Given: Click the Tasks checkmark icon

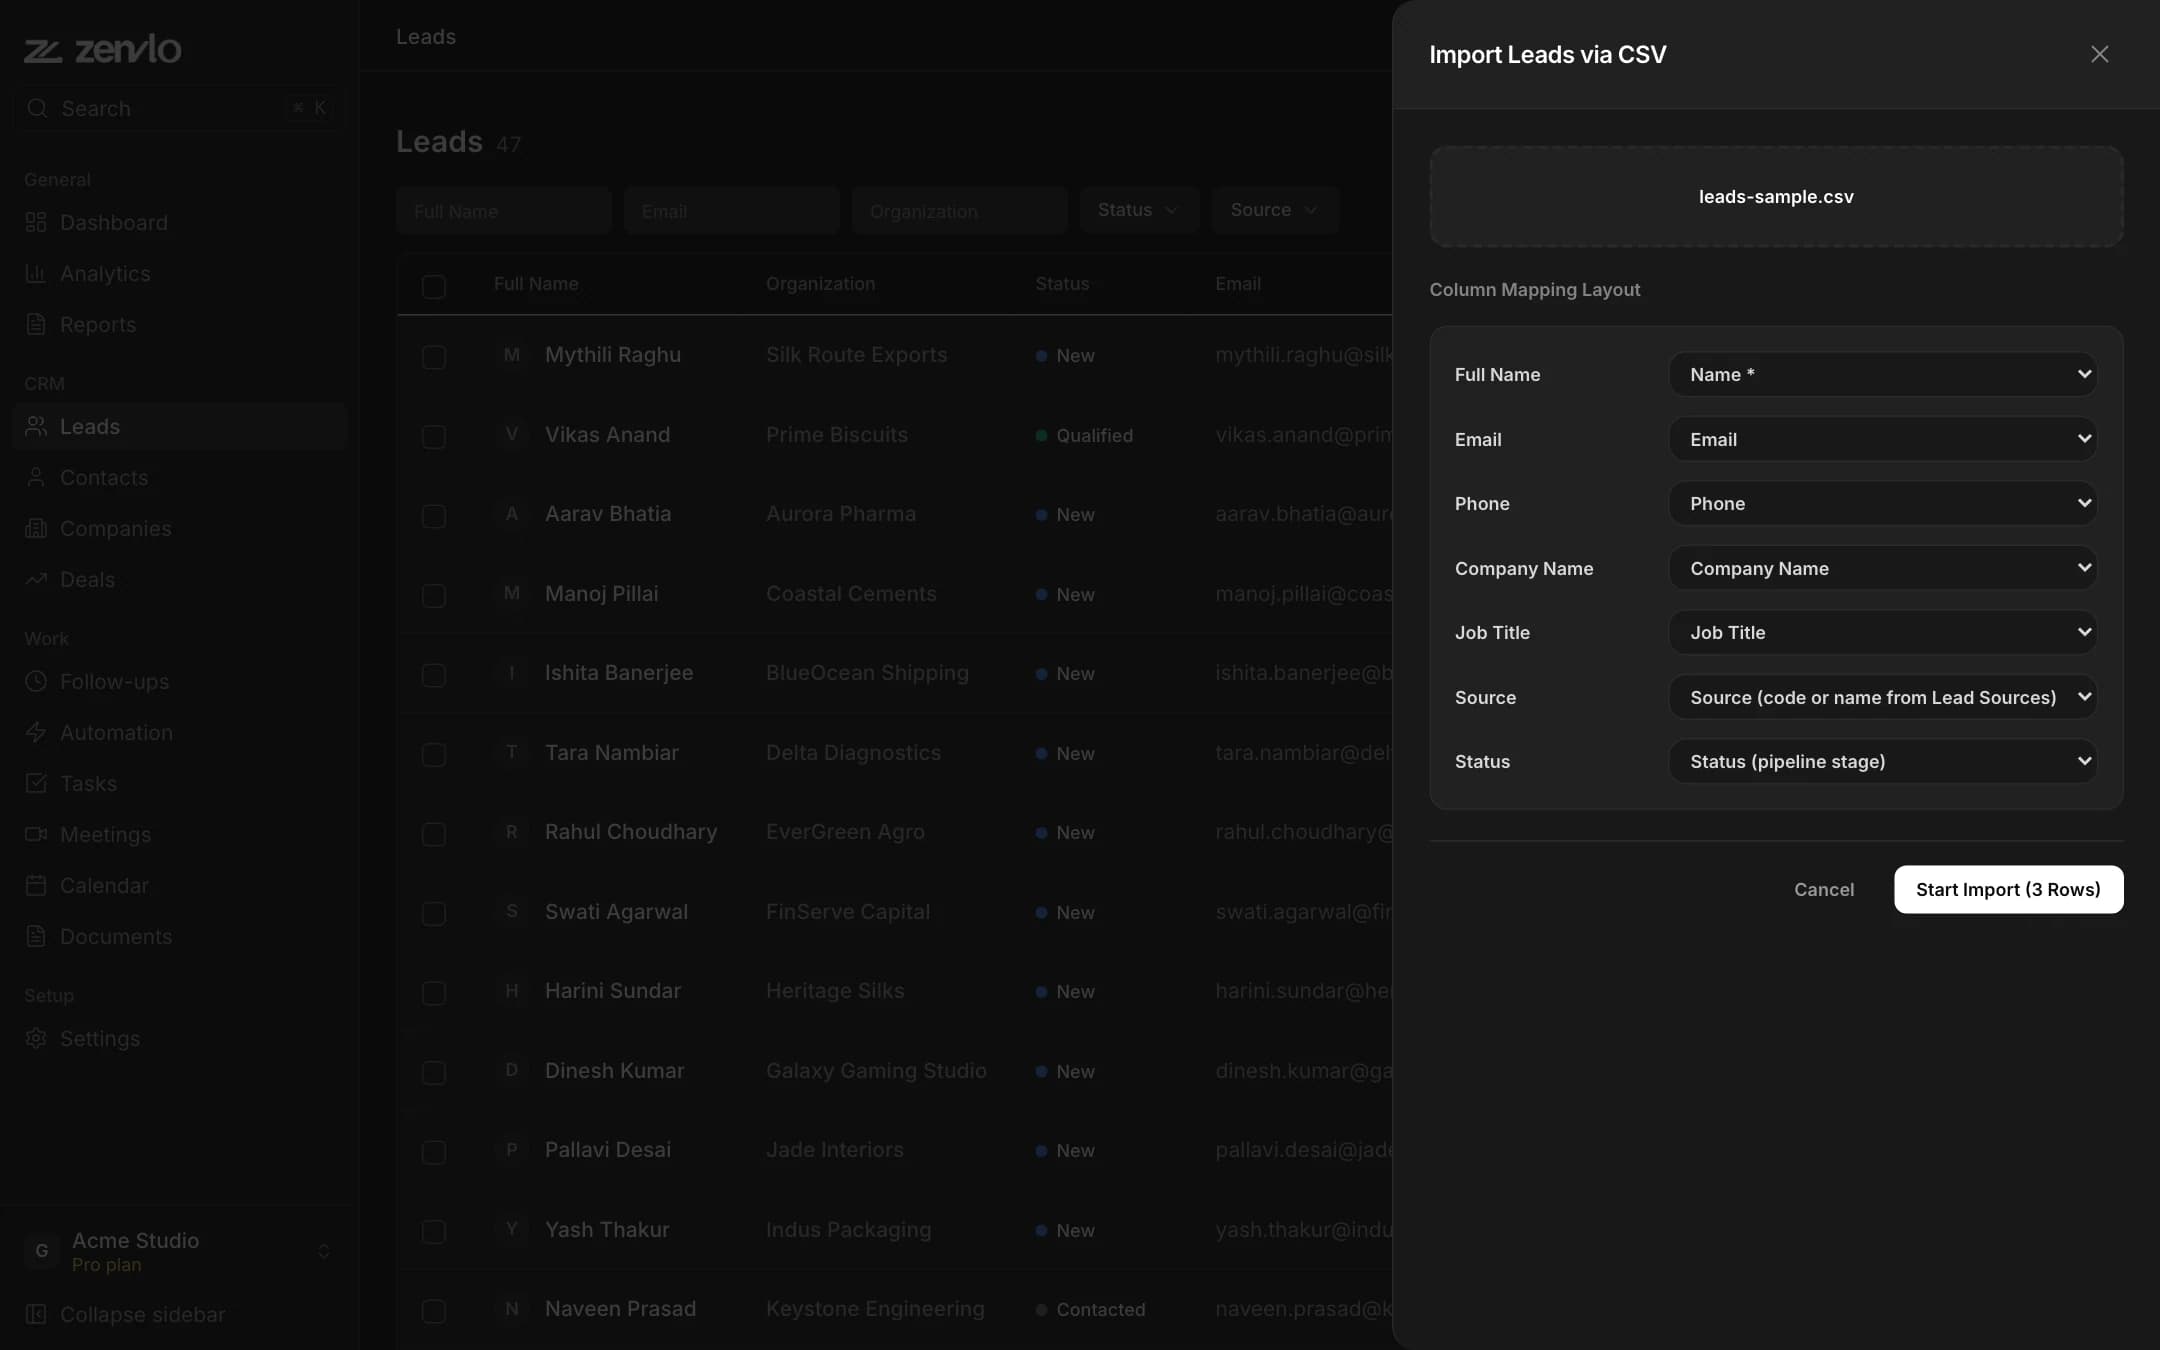Looking at the screenshot, I should (x=36, y=783).
